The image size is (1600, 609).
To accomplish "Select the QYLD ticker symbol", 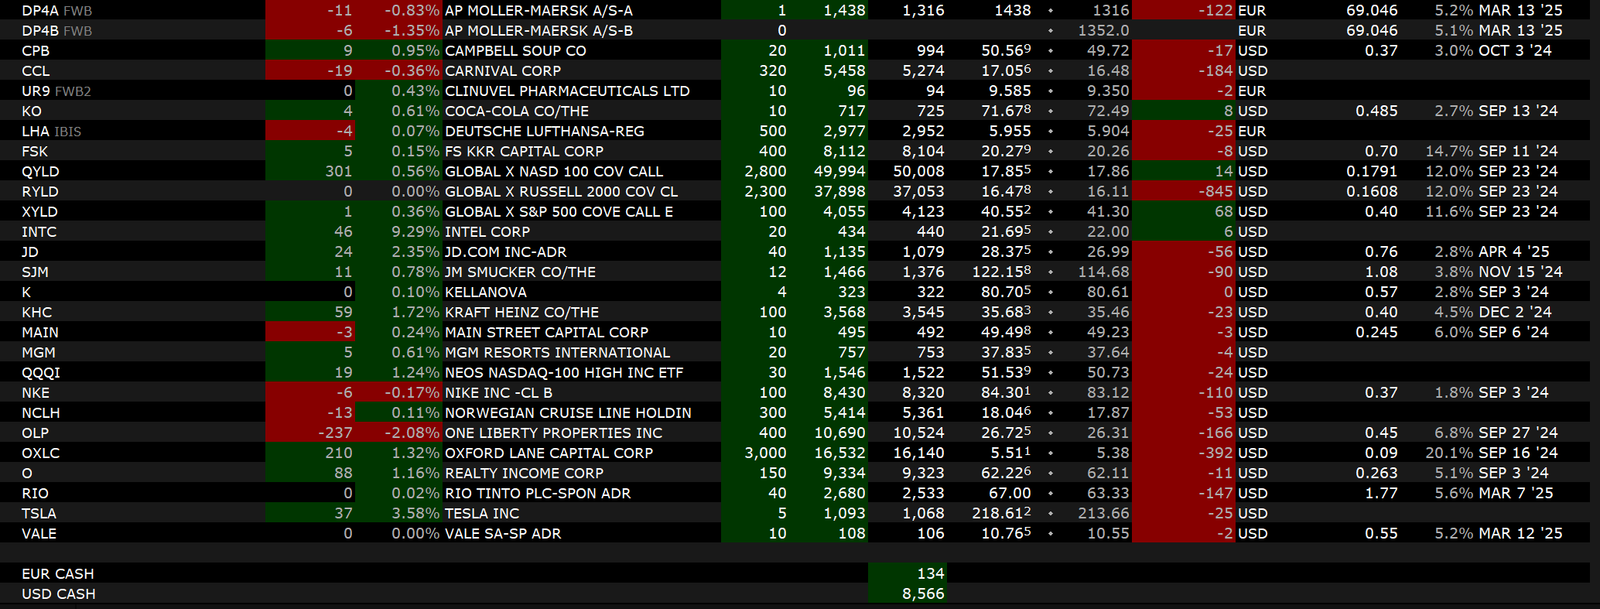I will click(40, 171).
